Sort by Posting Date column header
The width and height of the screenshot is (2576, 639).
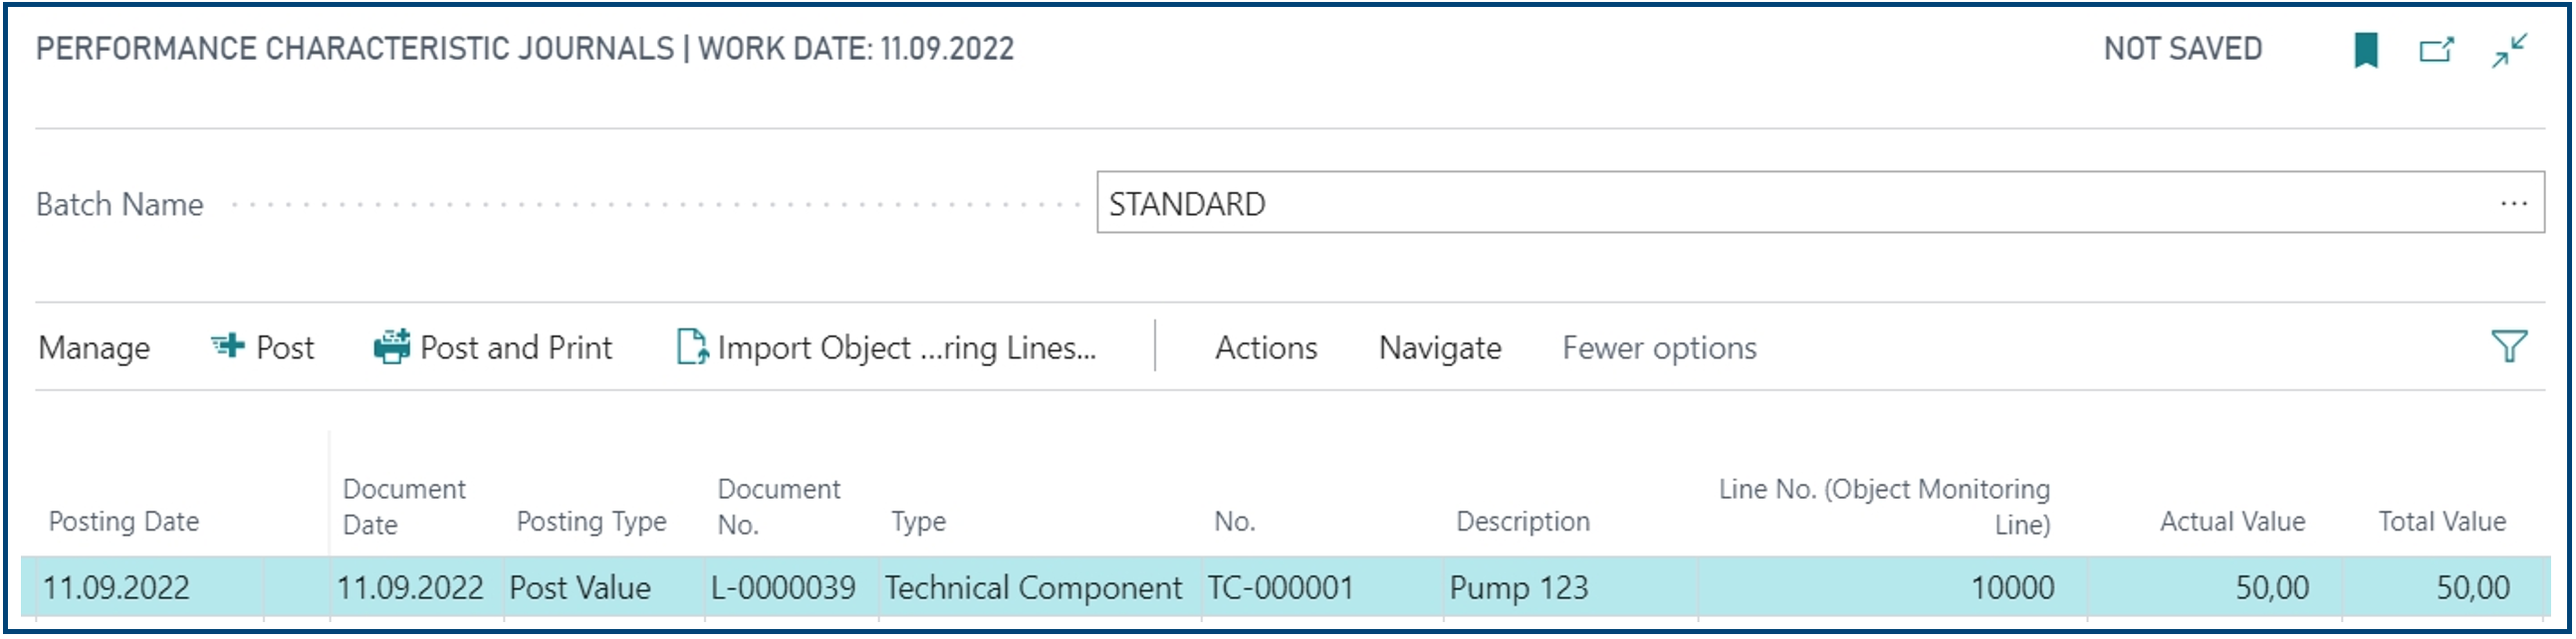(x=124, y=521)
